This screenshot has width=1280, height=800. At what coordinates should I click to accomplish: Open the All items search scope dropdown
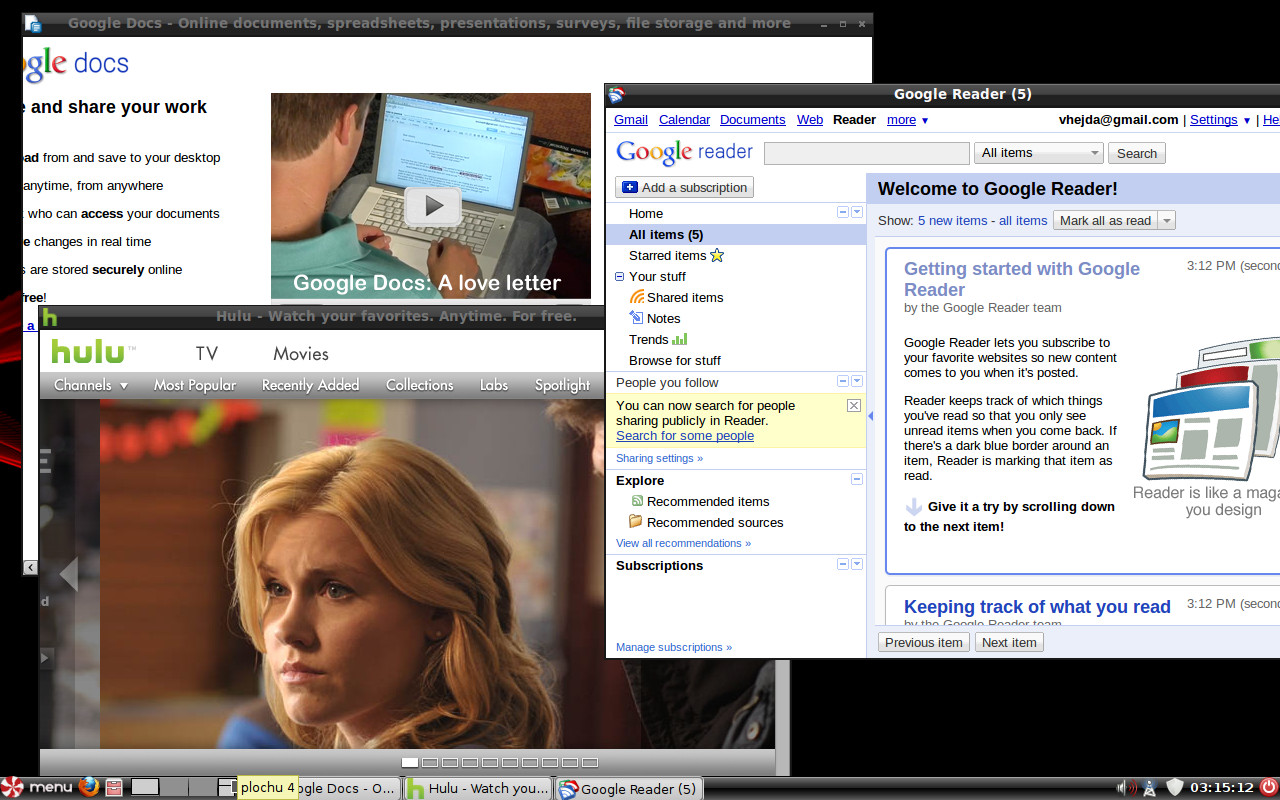(1039, 153)
